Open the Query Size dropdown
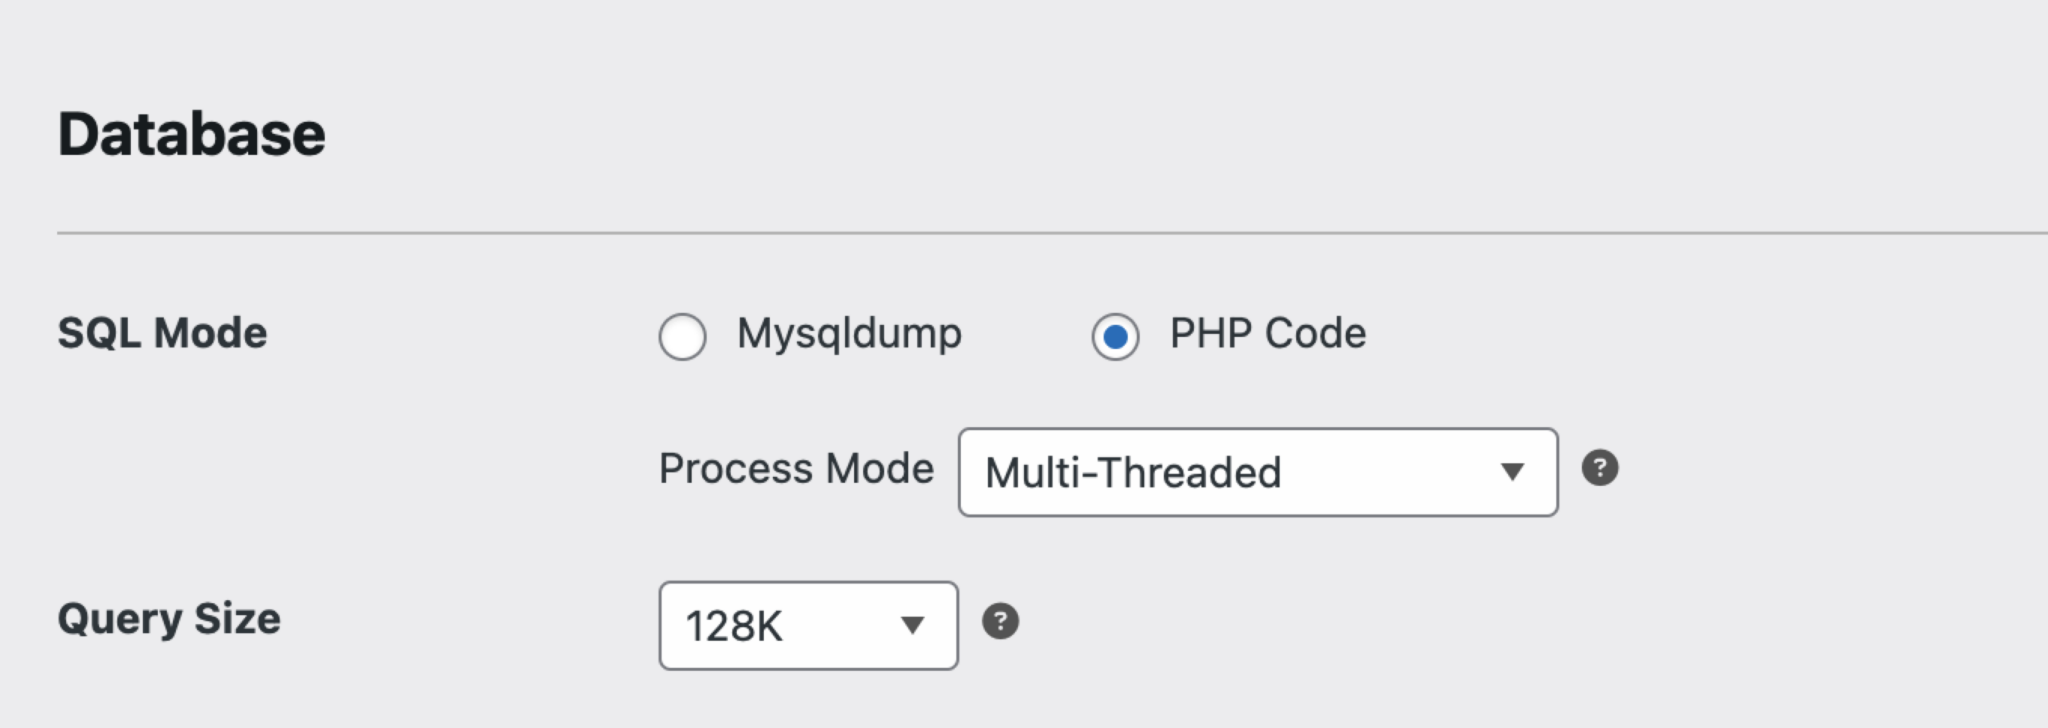This screenshot has height=728, width=2048. (808, 625)
